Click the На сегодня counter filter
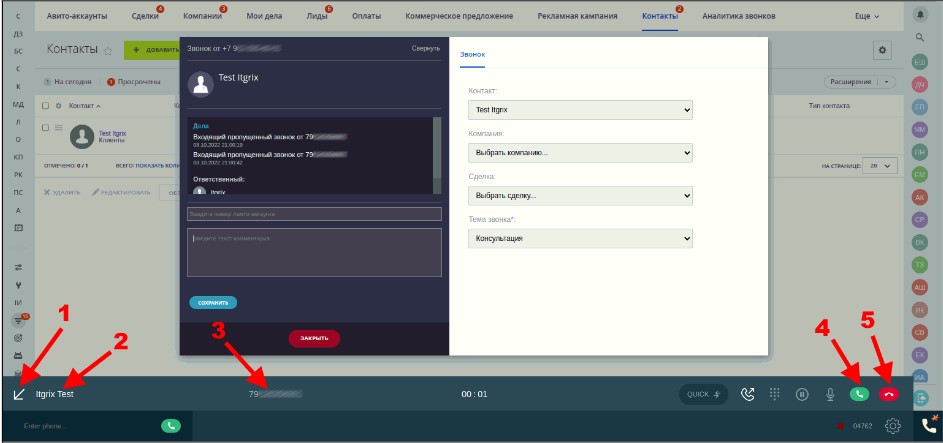The height and width of the screenshot is (443, 943). (x=68, y=82)
